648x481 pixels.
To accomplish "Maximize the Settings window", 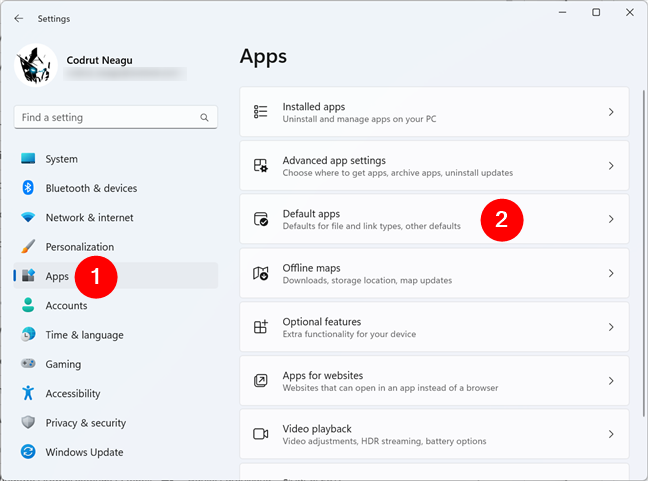I will 596,12.
